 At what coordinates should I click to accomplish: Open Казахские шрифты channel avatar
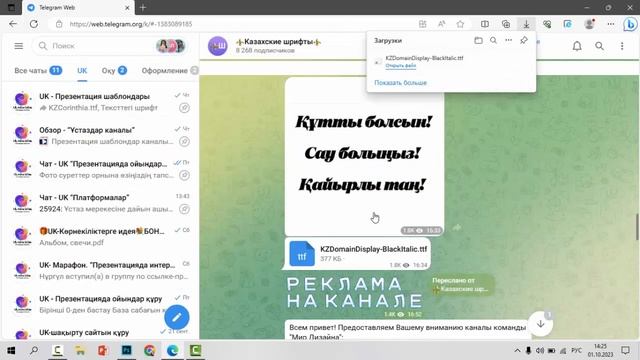(218, 46)
